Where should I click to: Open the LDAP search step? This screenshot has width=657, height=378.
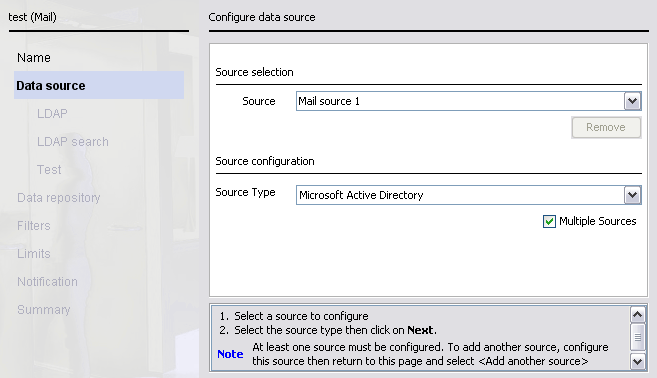pos(72,142)
